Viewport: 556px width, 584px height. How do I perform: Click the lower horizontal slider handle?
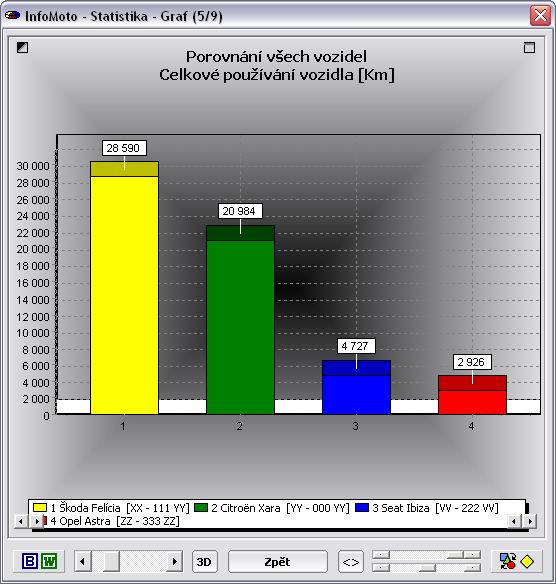point(427,568)
